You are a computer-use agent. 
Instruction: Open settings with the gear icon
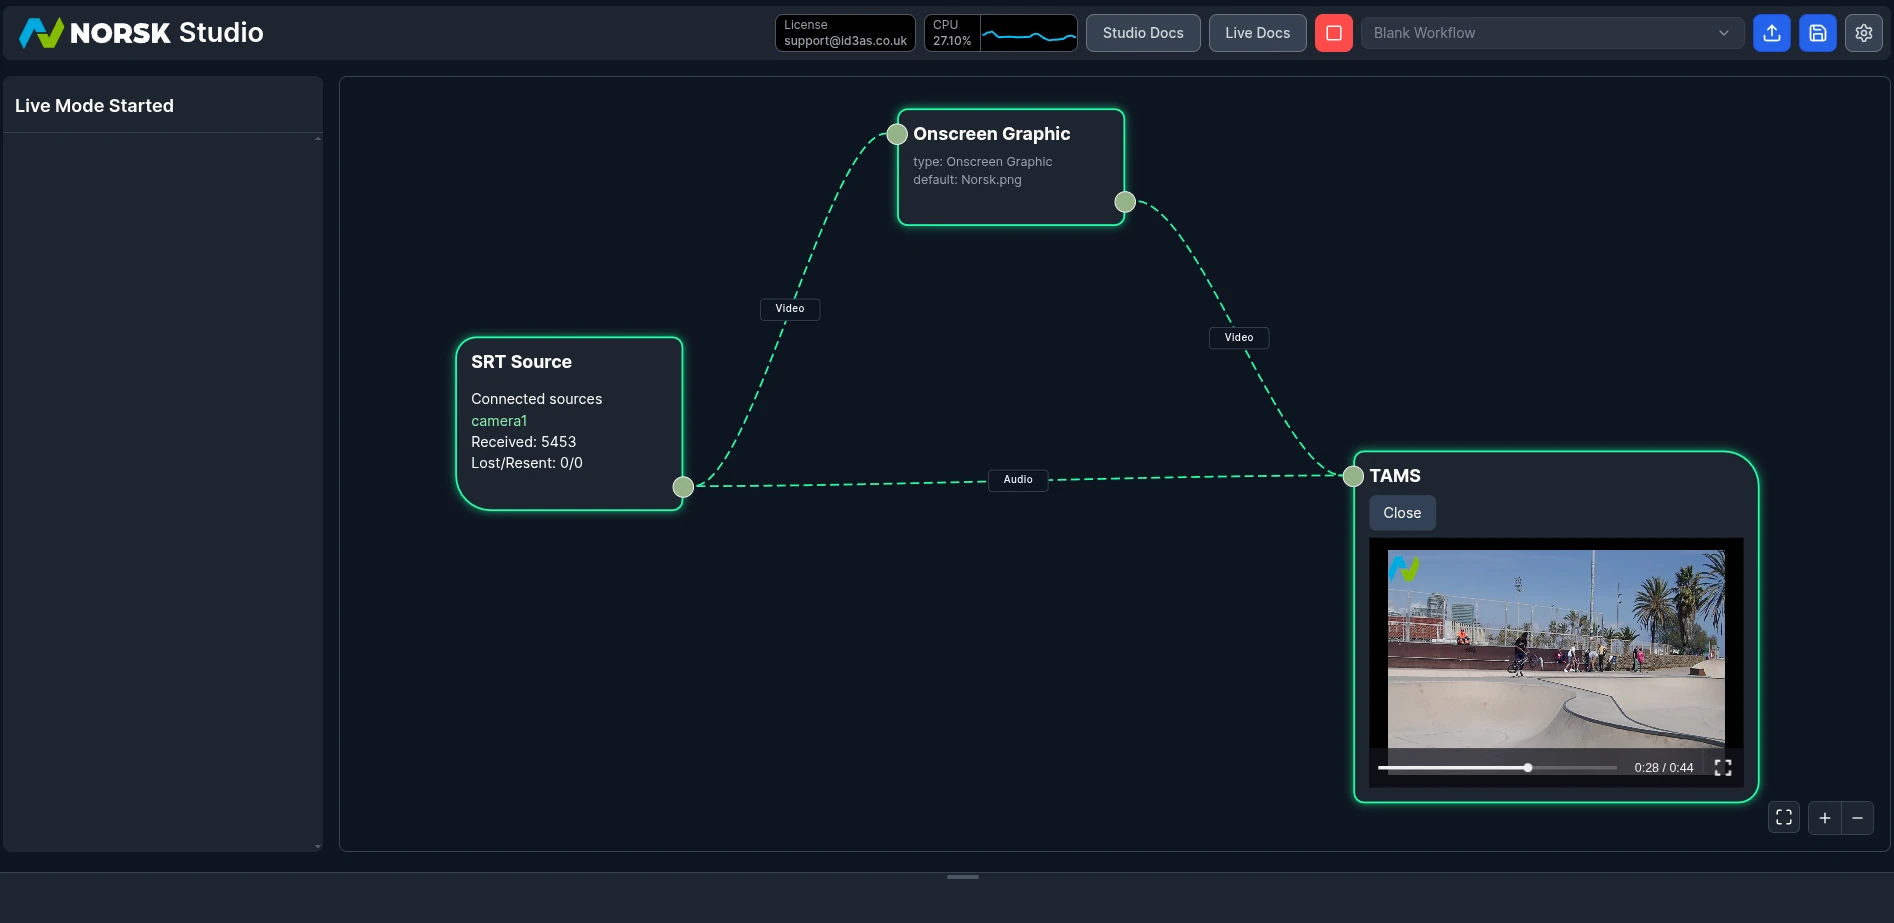pos(1863,33)
